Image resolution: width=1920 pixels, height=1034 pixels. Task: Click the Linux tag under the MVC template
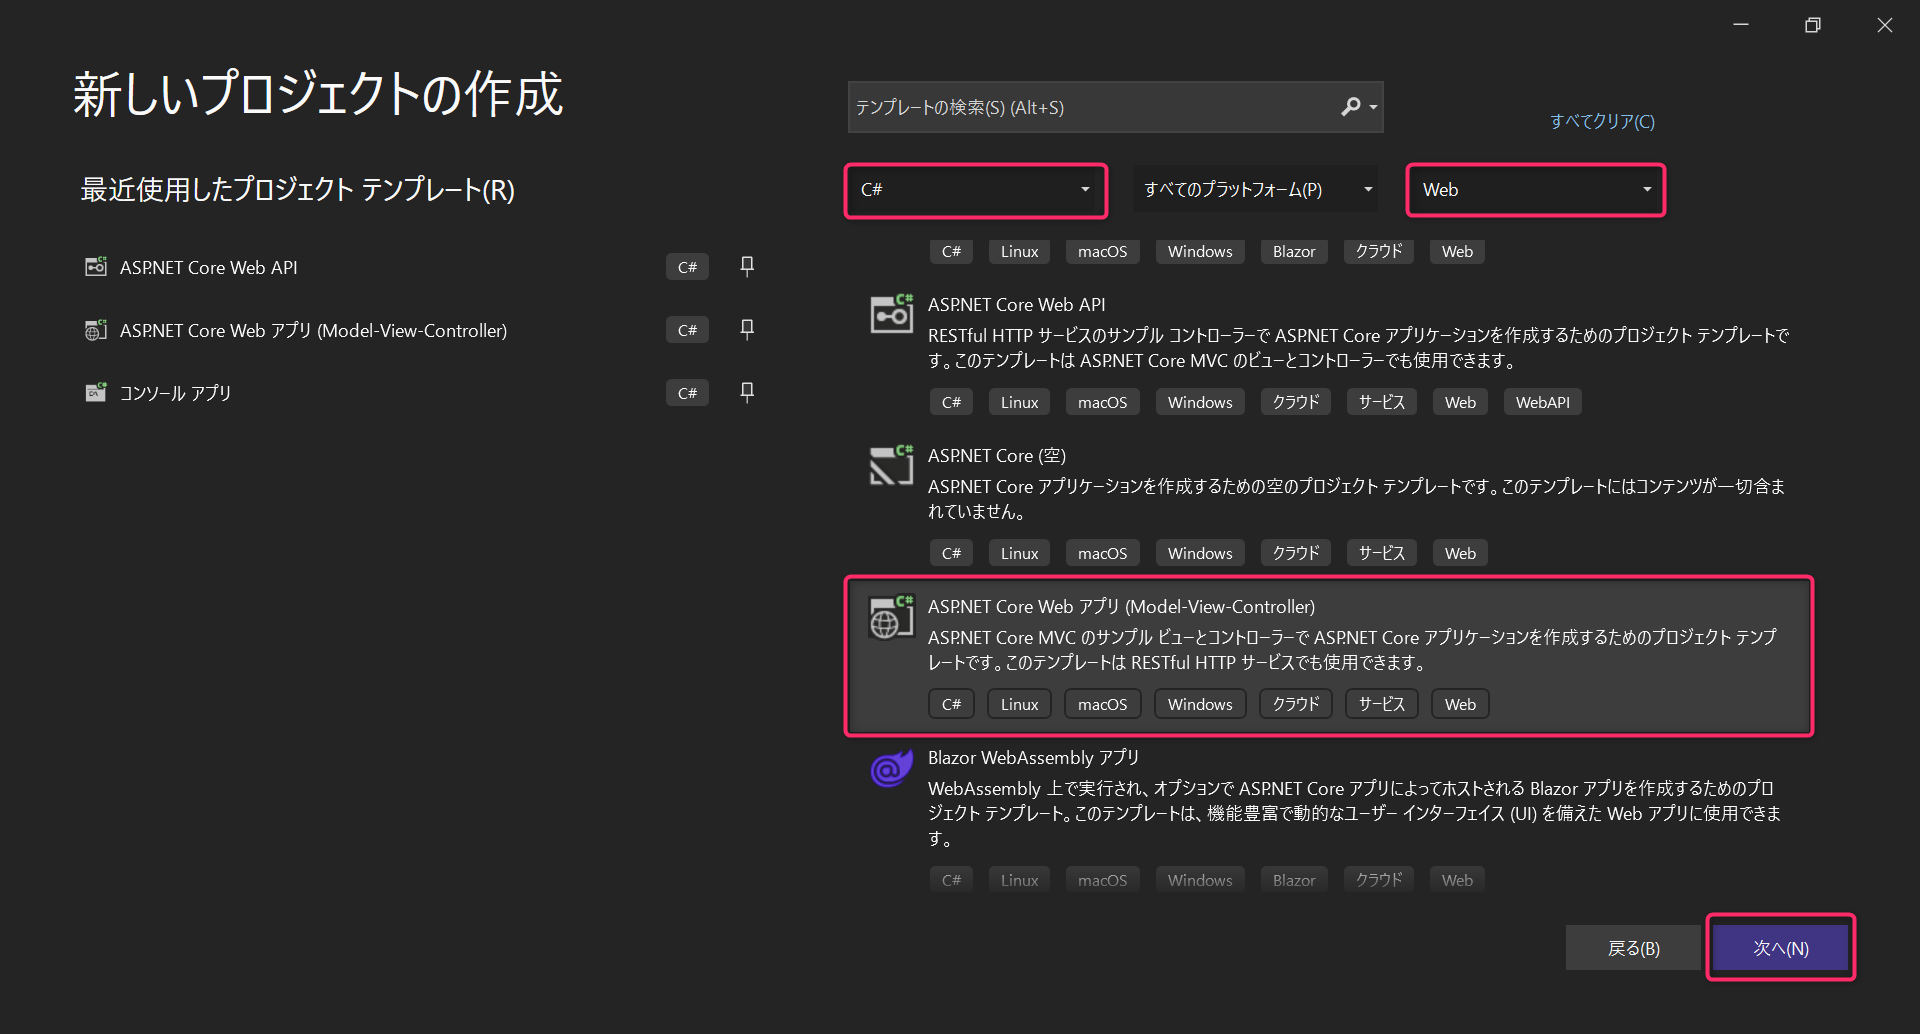(1018, 703)
